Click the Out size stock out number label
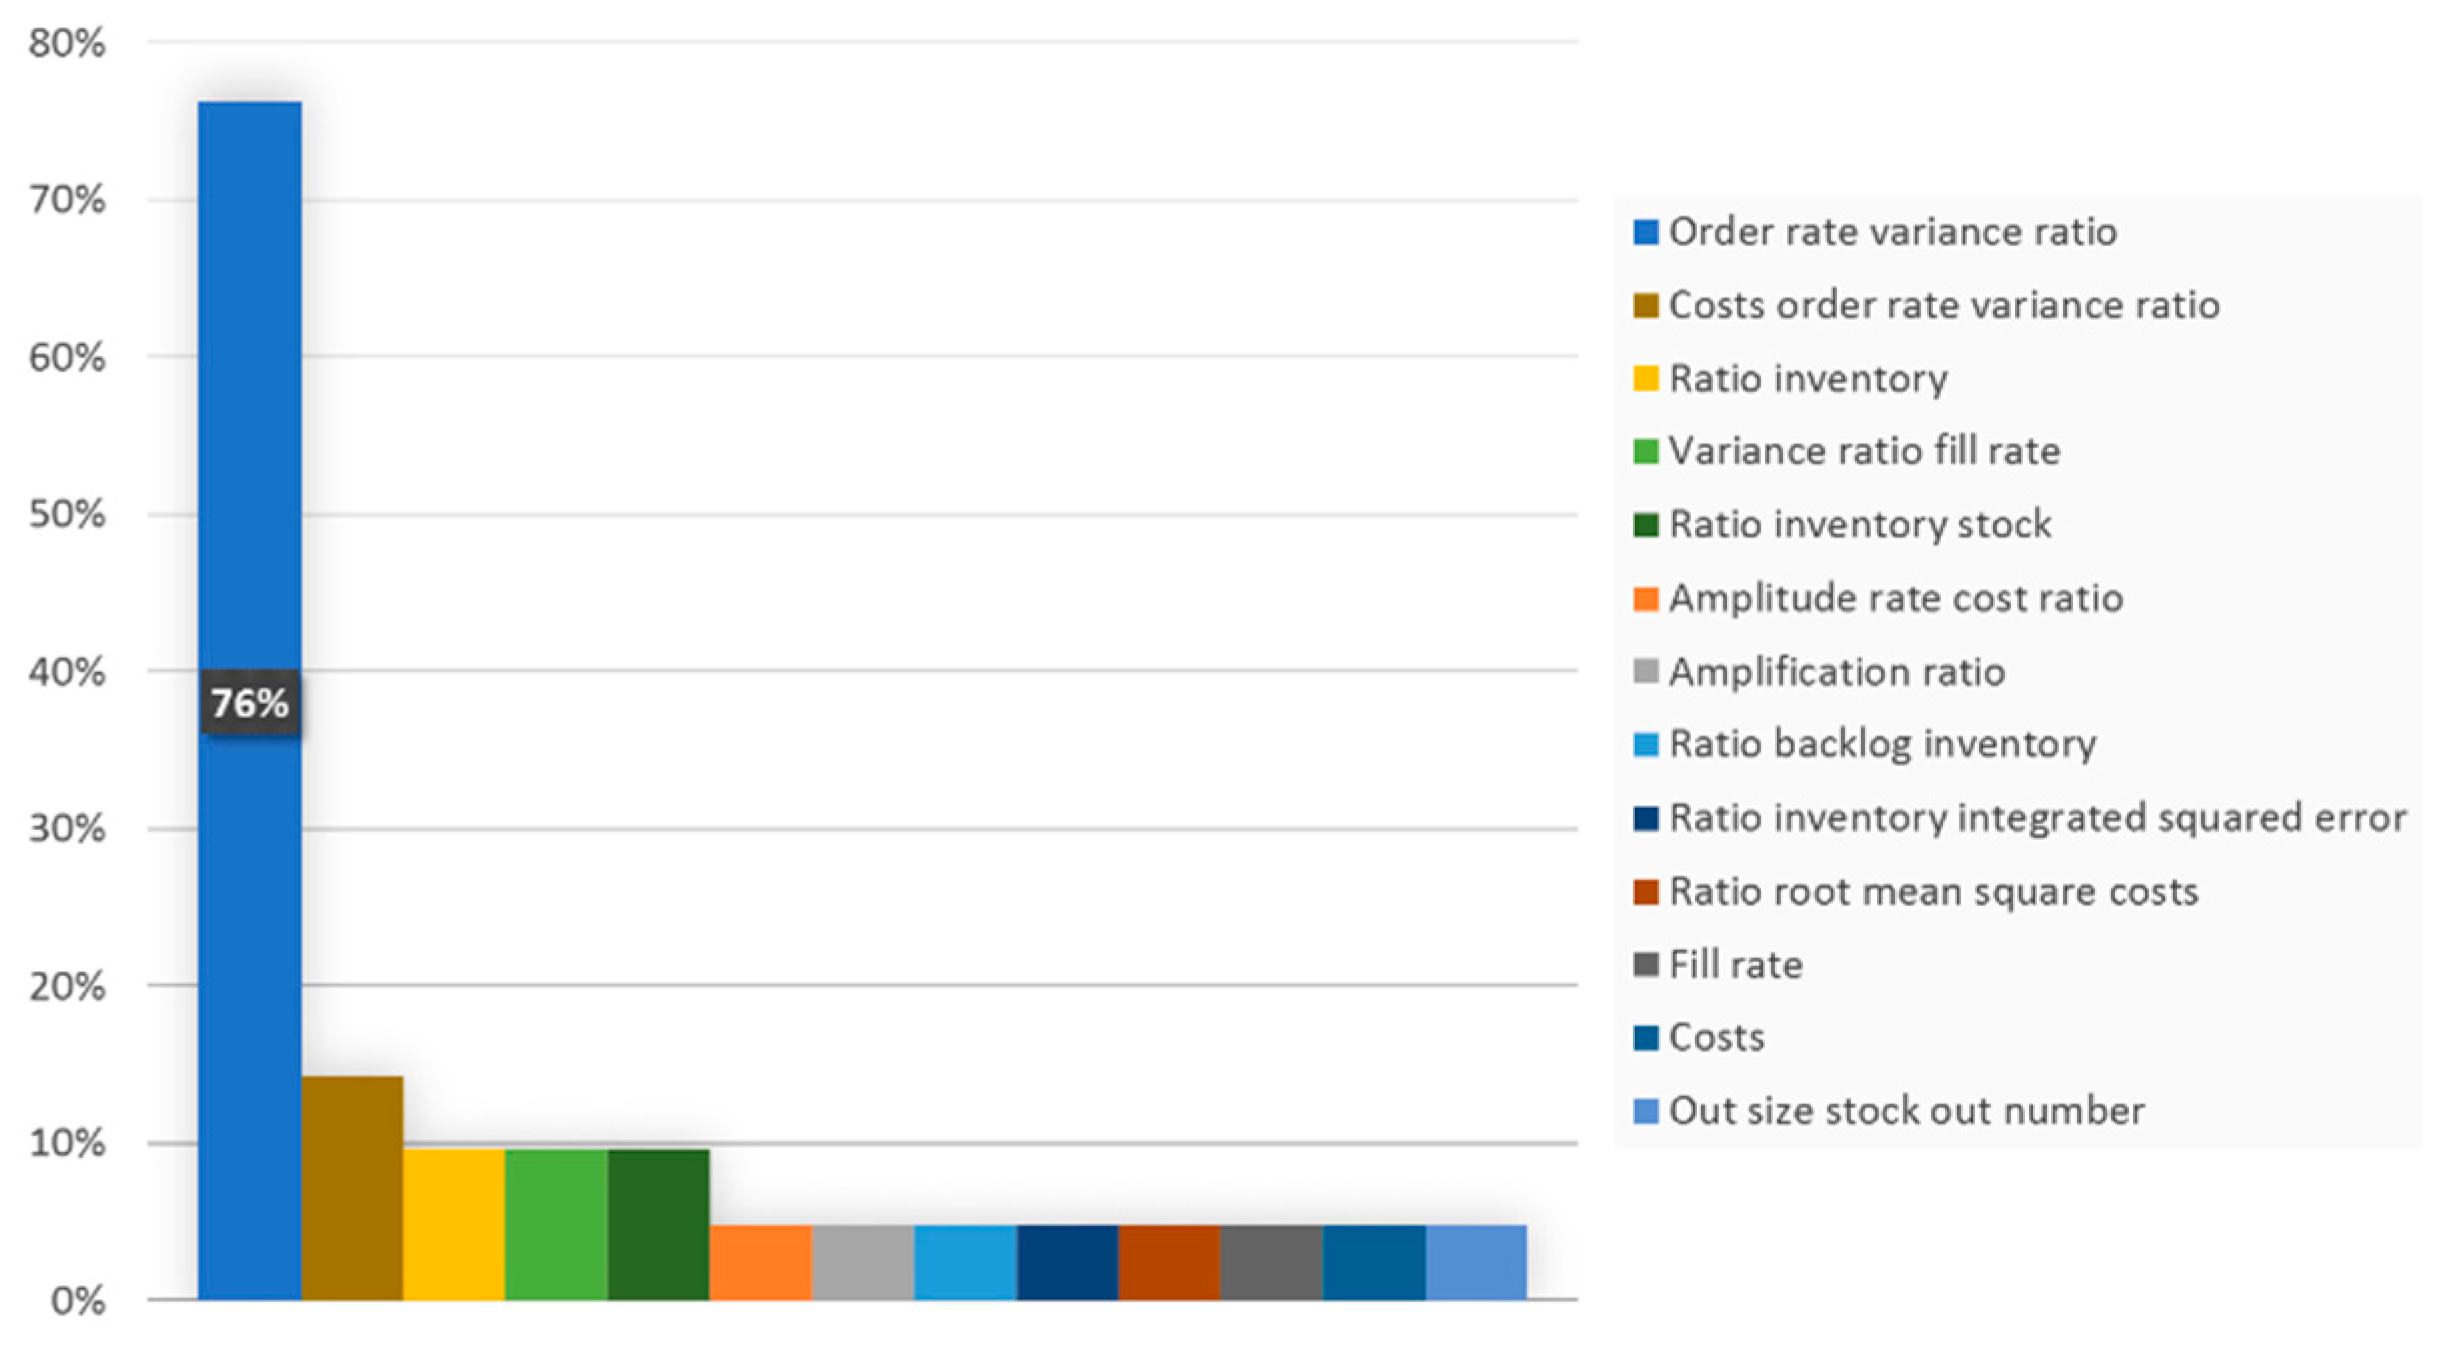The height and width of the screenshot is (1346, 2456). 1906,1111
